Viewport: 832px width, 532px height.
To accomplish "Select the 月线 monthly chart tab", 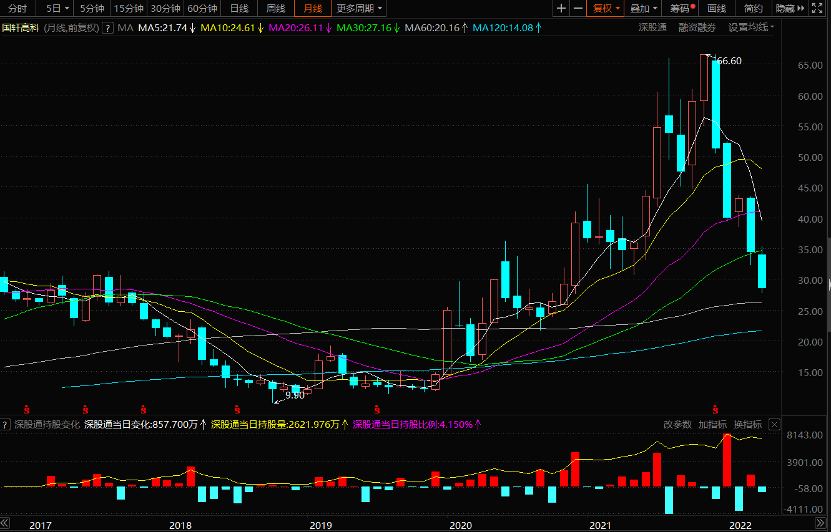I will pyautogui.click(x=313, y=8).
